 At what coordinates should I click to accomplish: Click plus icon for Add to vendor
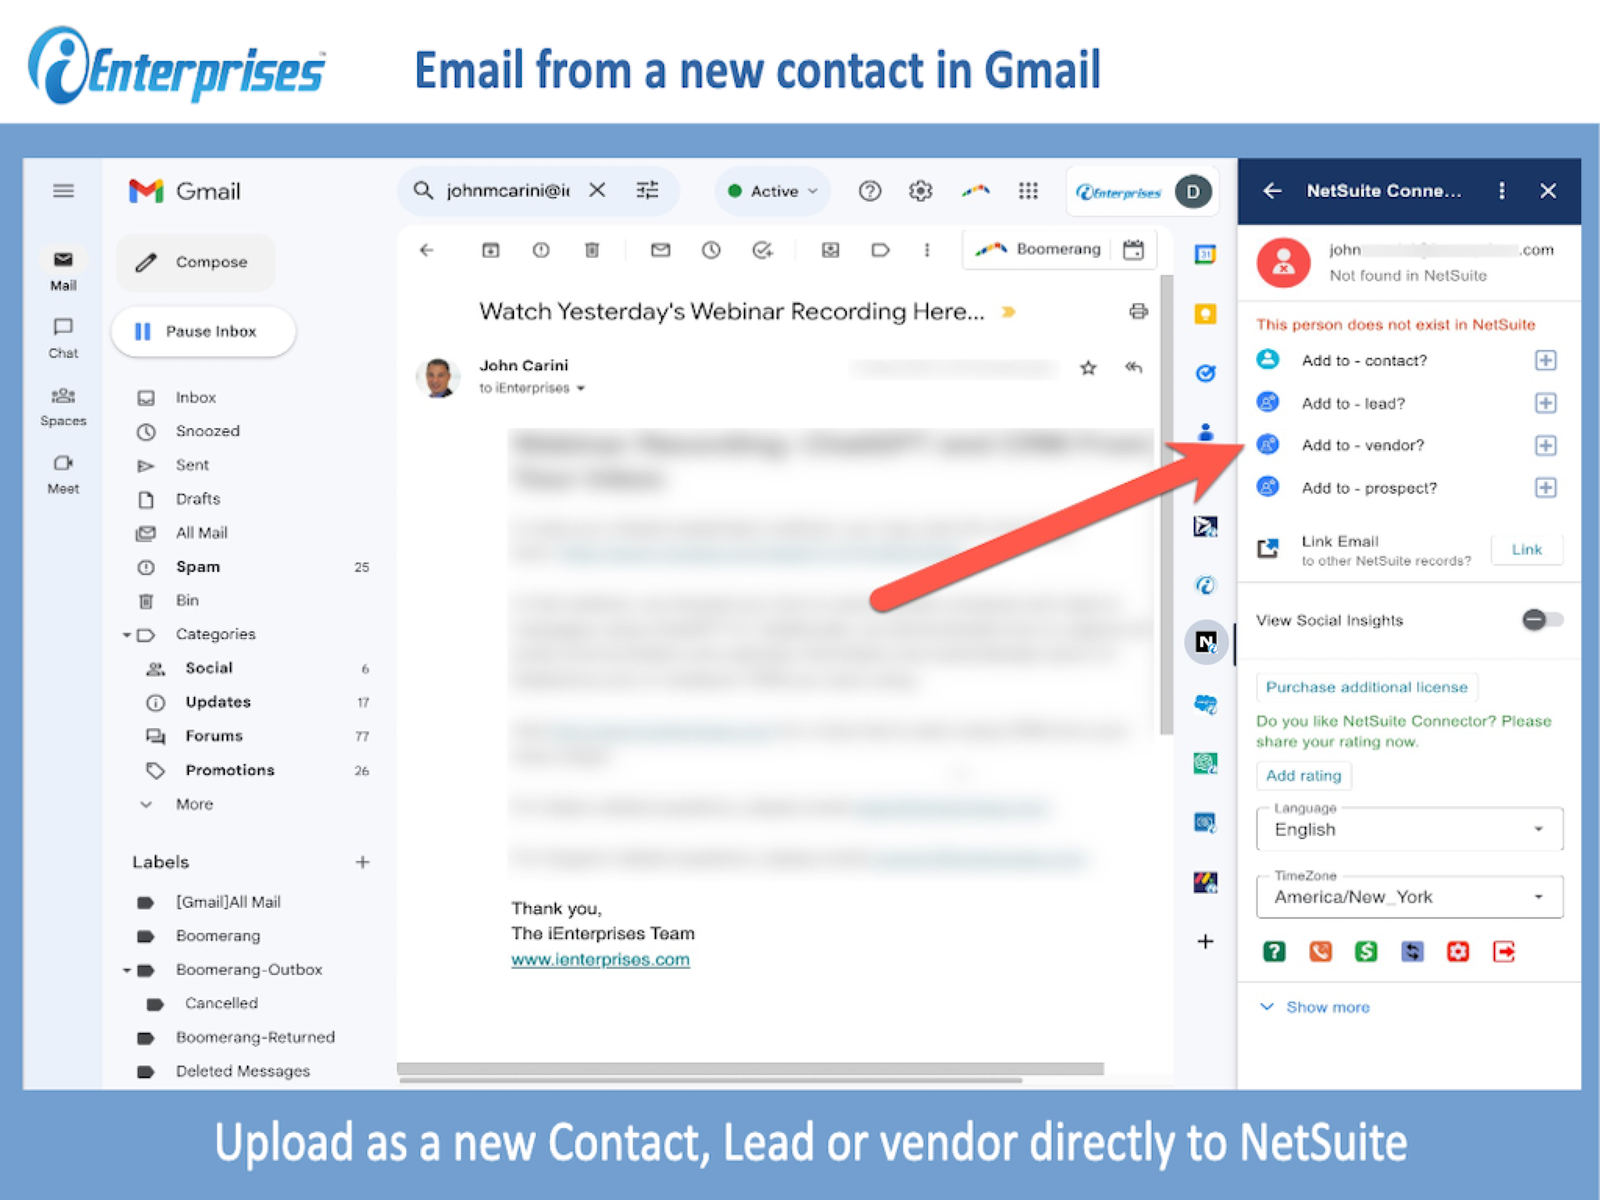point(1545,446)
